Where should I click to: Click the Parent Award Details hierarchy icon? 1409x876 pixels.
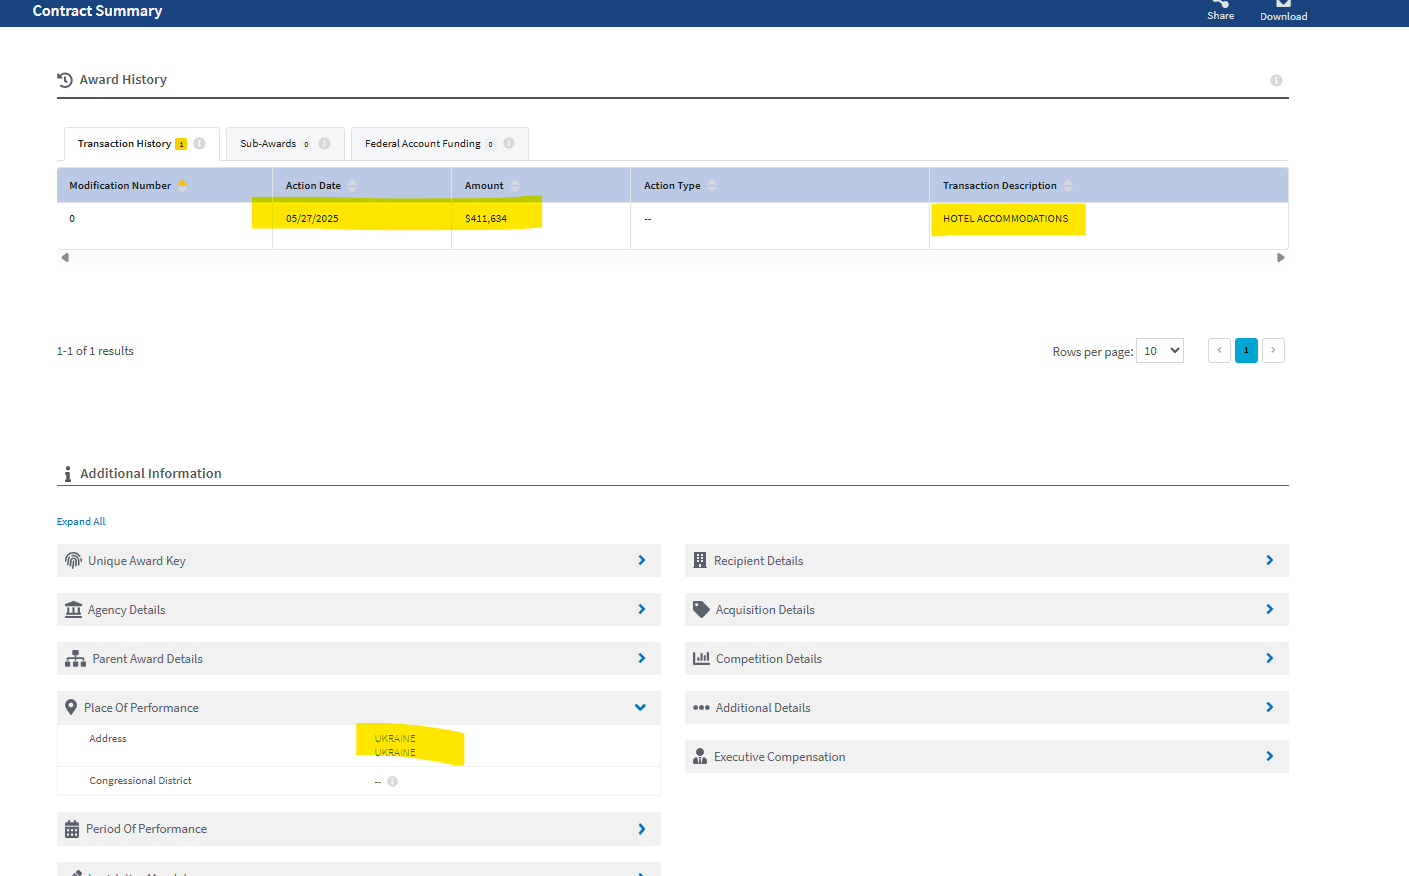75,658
